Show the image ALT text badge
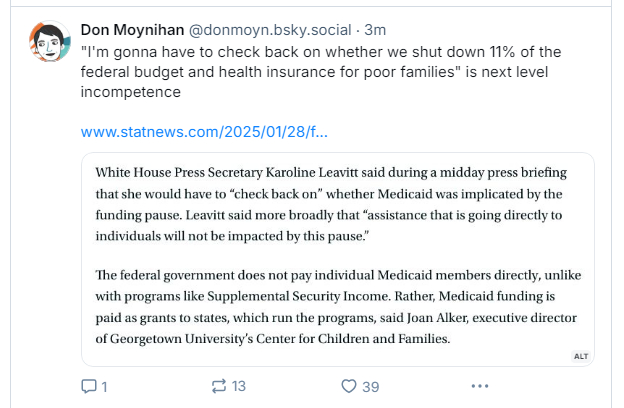The image size is (624, 408). pyautogui.click(x=581, y=355)
